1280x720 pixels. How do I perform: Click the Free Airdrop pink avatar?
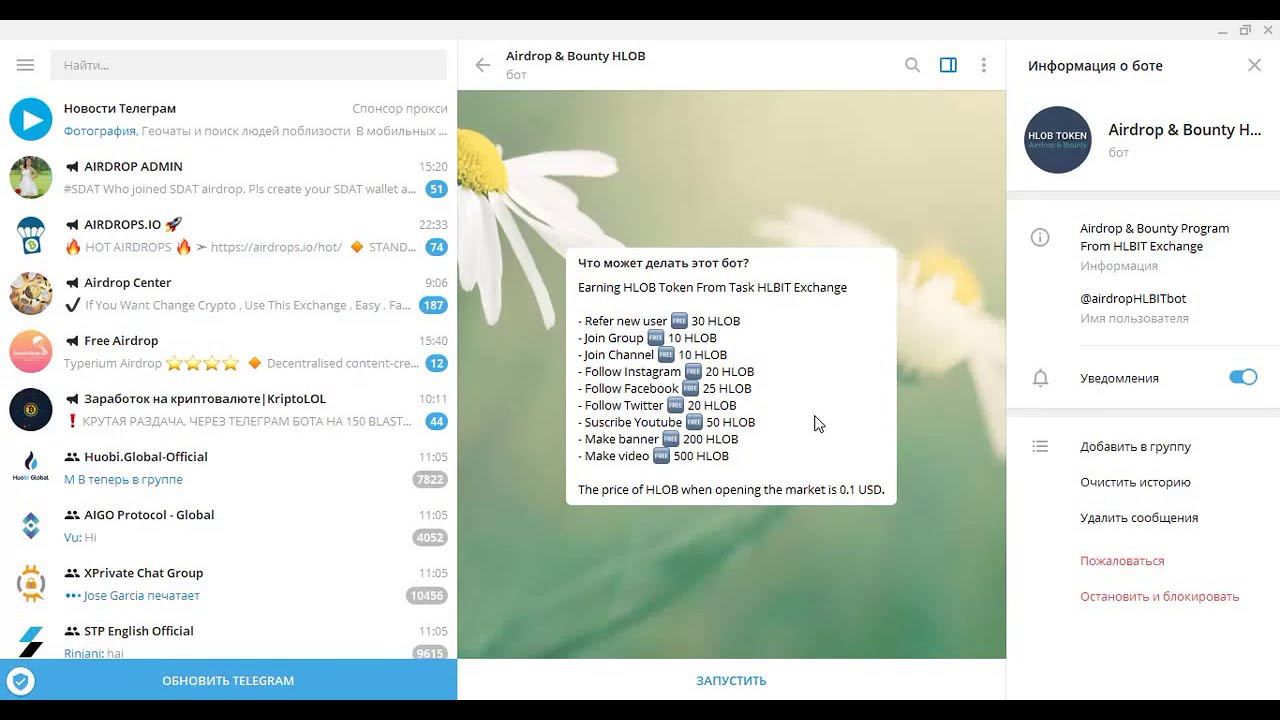point(31,351)
